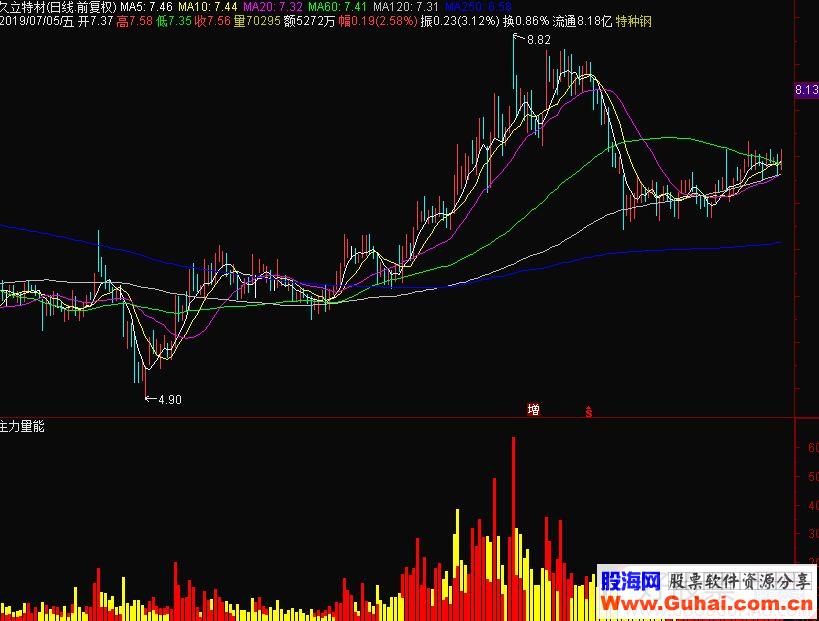Click the turnover amount 额5272万

point(309,21)
